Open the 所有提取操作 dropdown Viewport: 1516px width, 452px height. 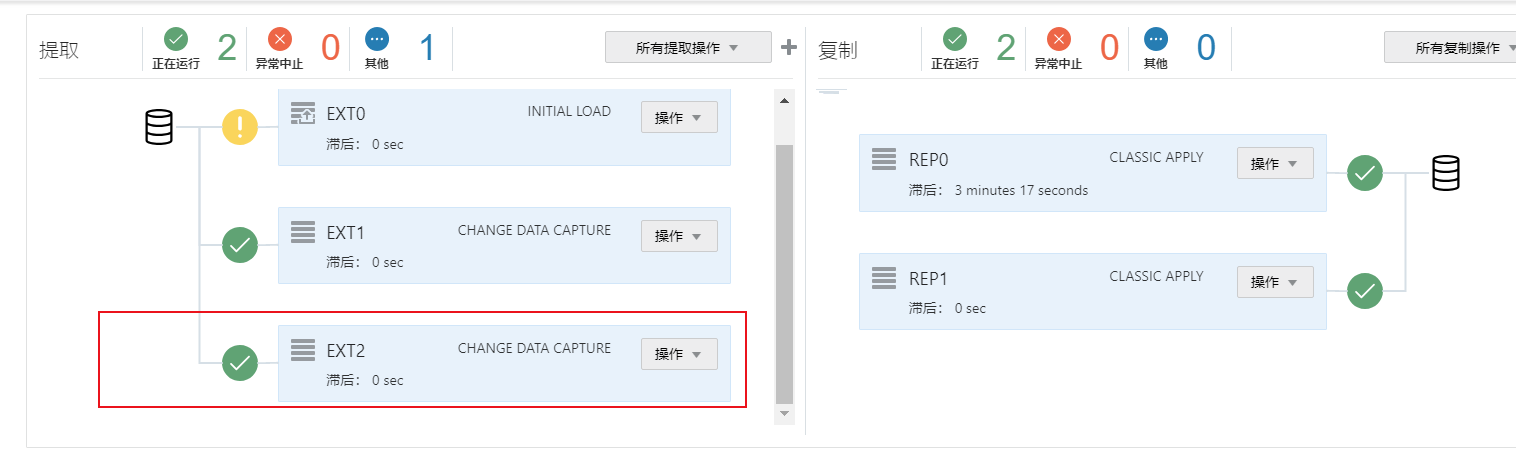[687, 47]
